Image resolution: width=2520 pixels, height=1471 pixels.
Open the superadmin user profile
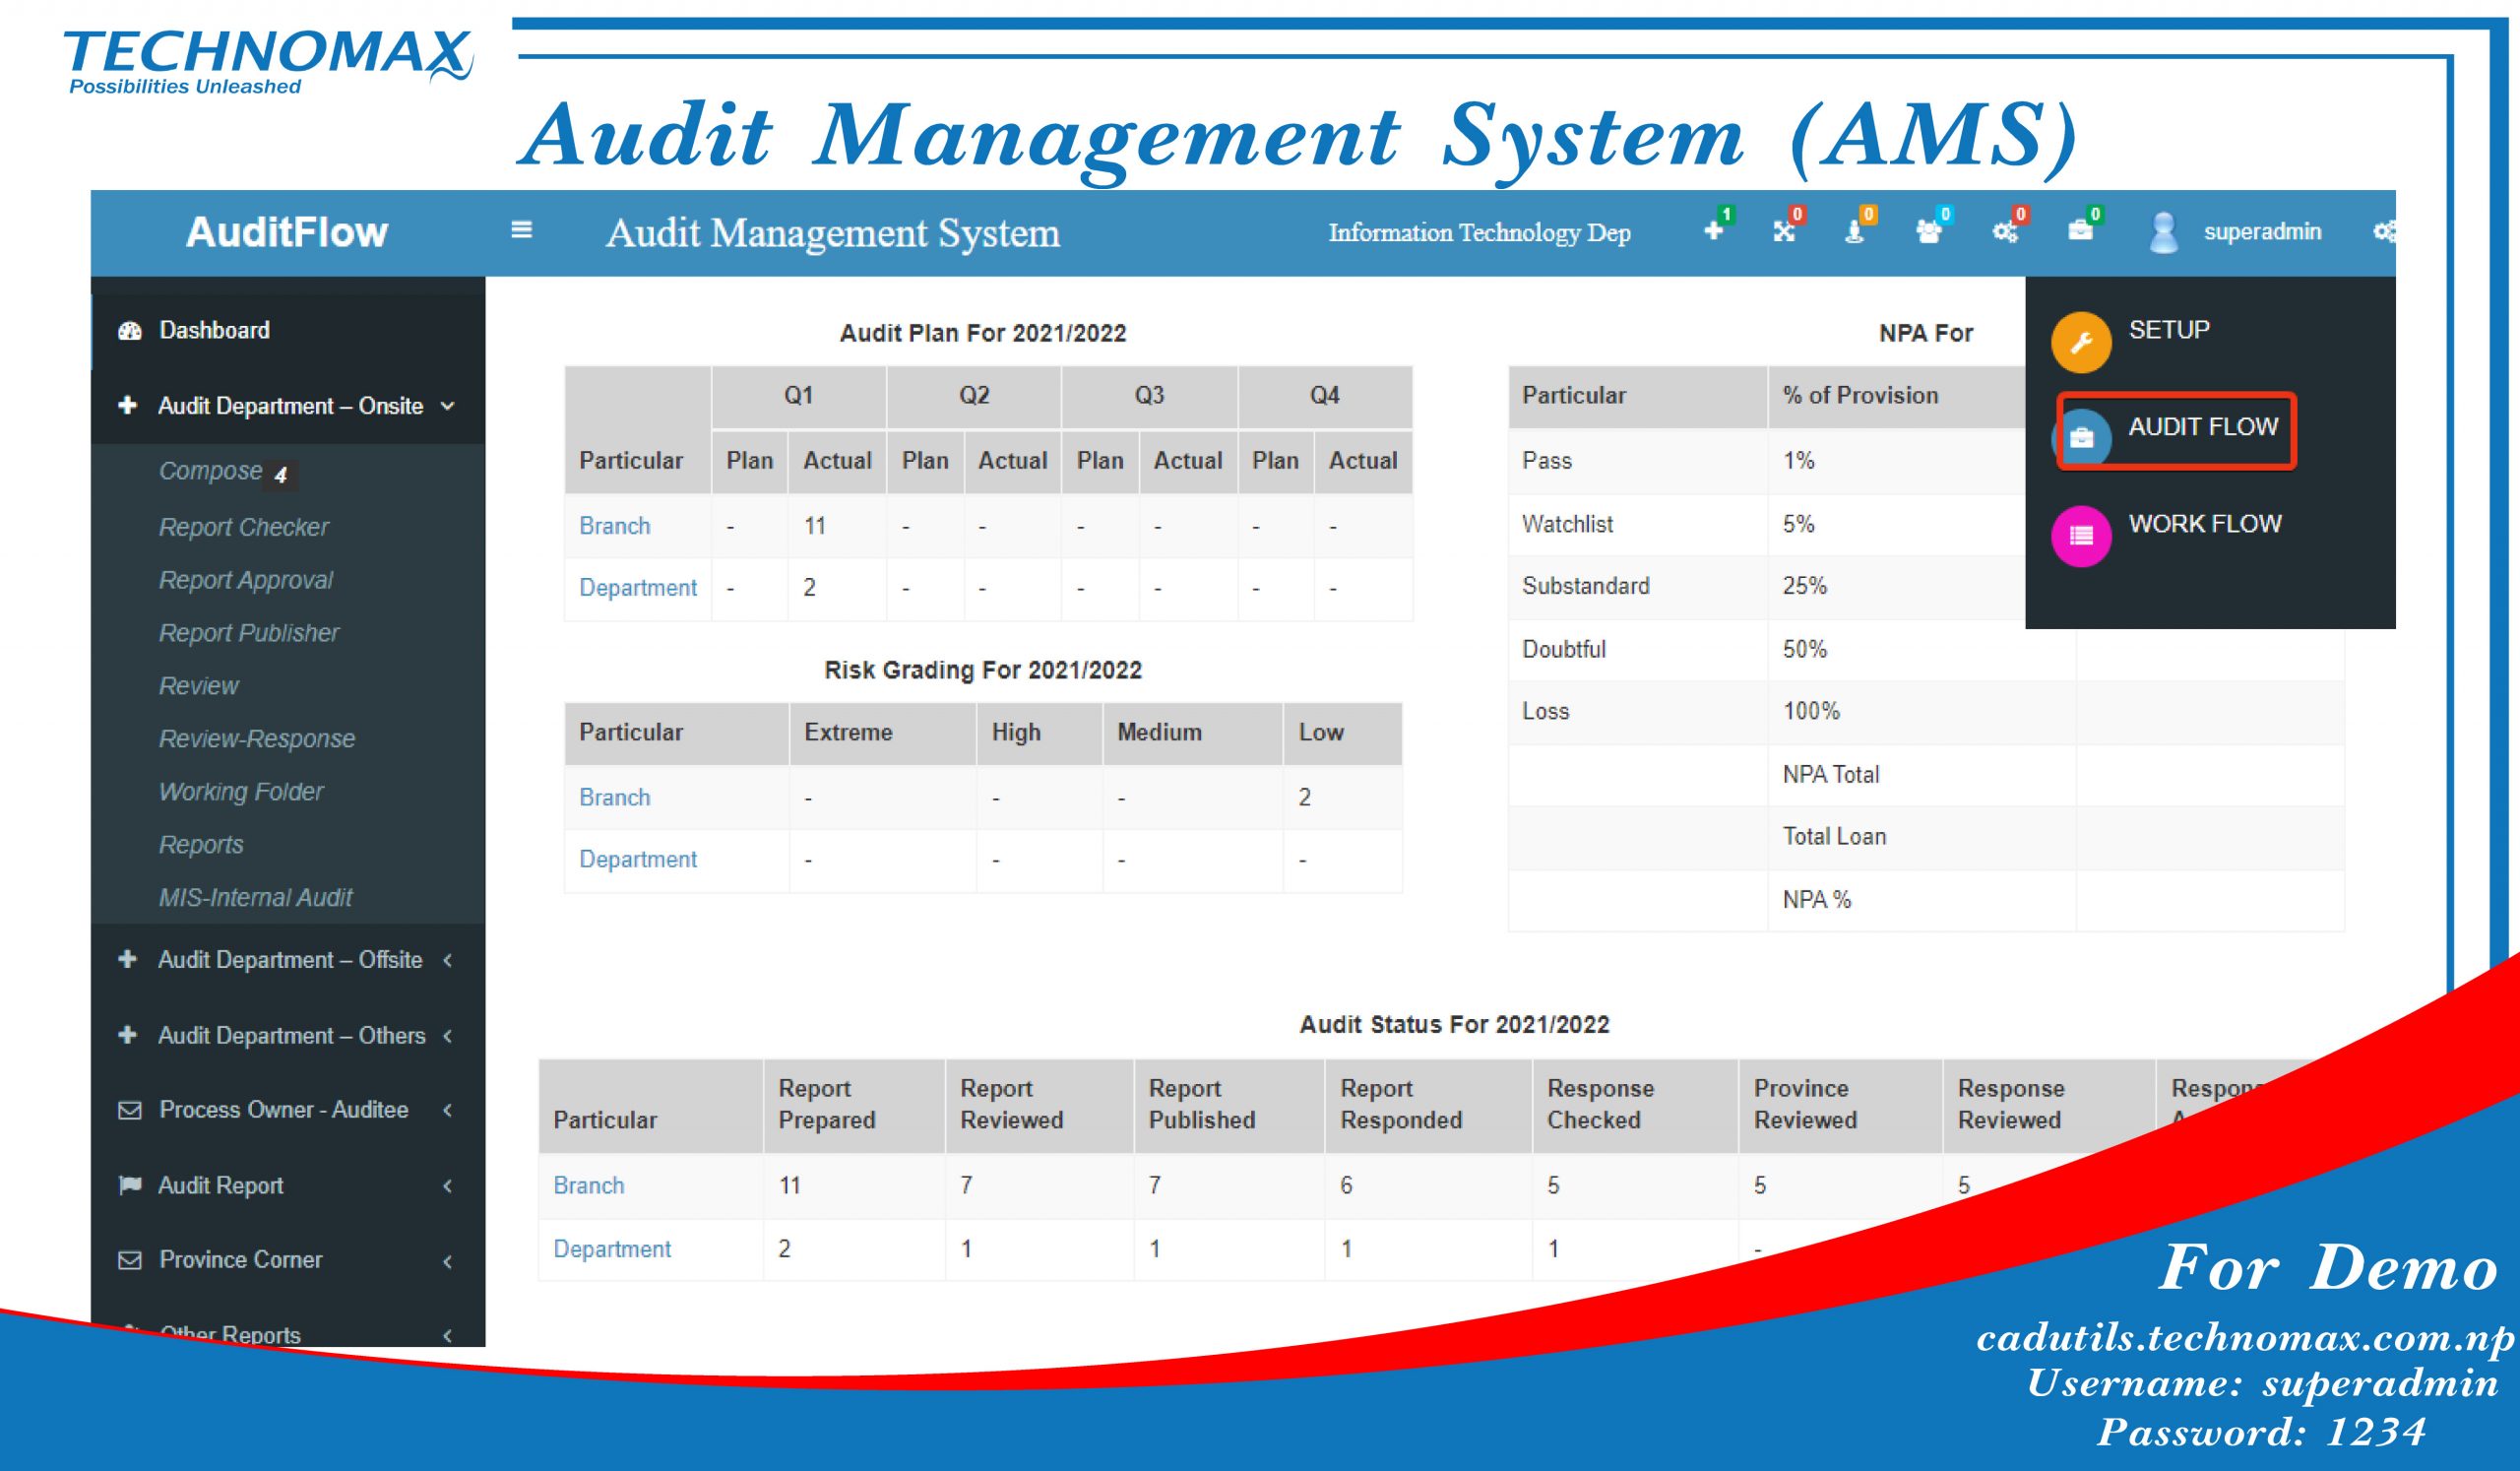(x=2261, y=232)
